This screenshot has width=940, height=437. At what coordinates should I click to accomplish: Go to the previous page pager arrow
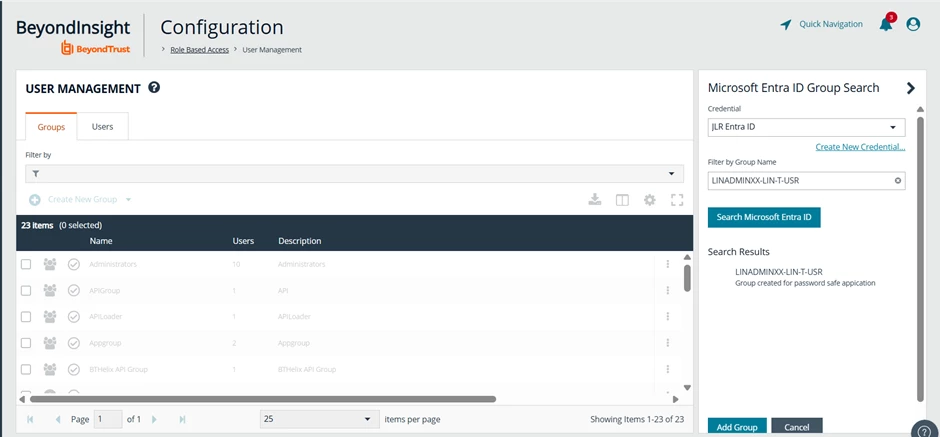coord(58,420)
